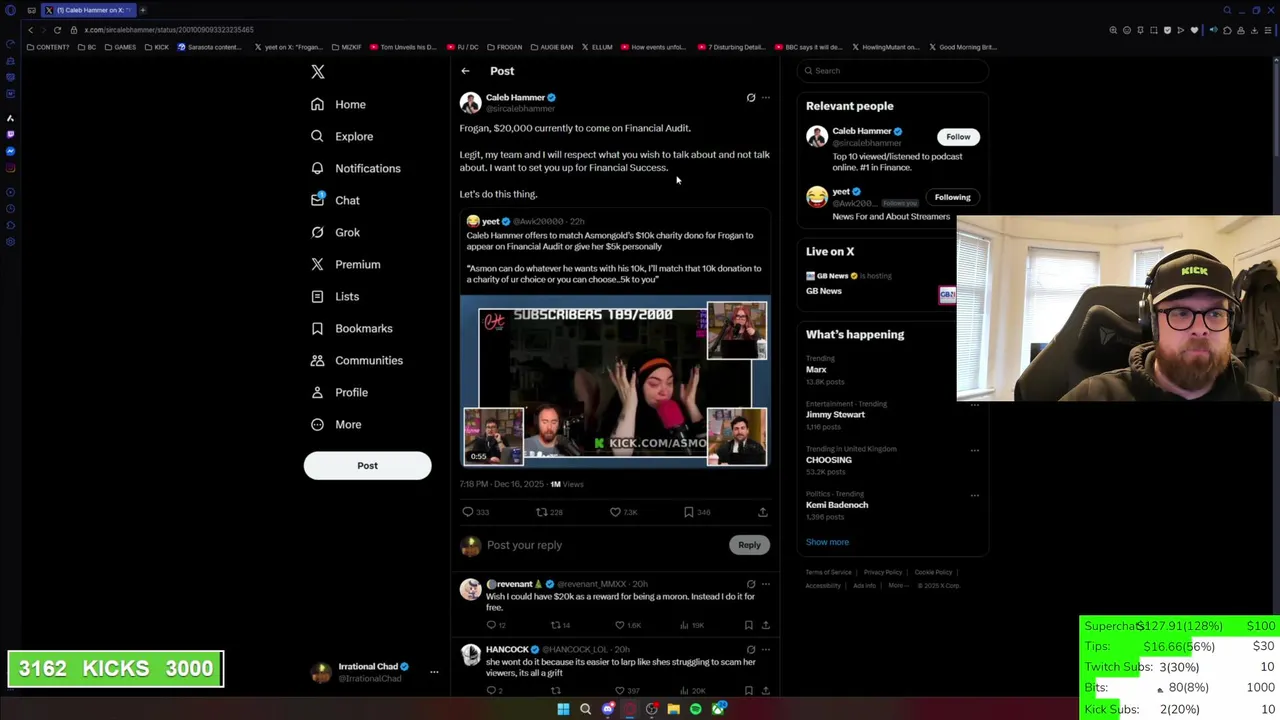Share revenant's comment
1280x720 pixels.
point(765,625)
